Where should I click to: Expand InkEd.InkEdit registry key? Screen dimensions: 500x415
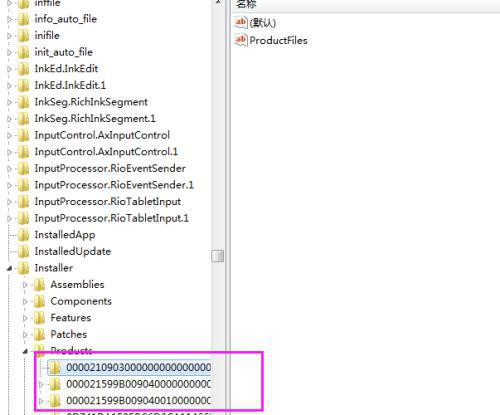coord(9,69)
